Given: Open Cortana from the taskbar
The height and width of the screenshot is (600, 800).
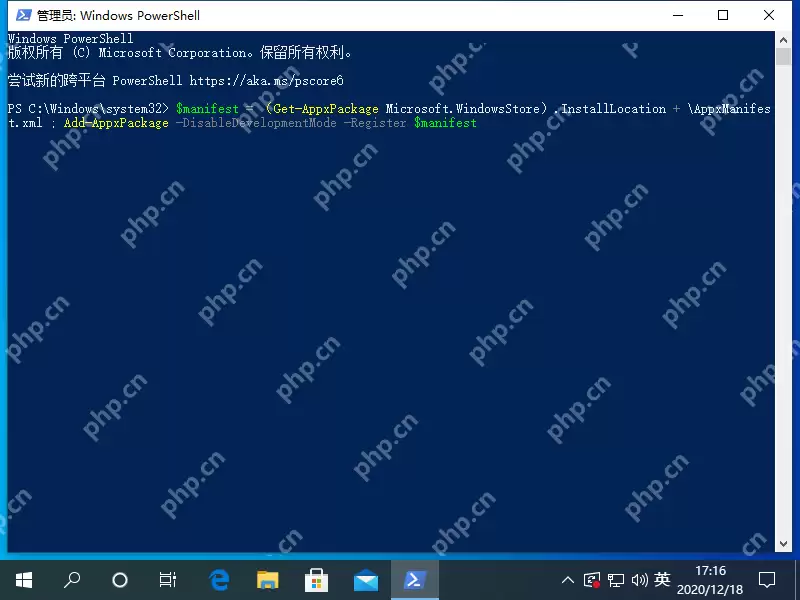Looking at the screenshot, I should [119, 580].
